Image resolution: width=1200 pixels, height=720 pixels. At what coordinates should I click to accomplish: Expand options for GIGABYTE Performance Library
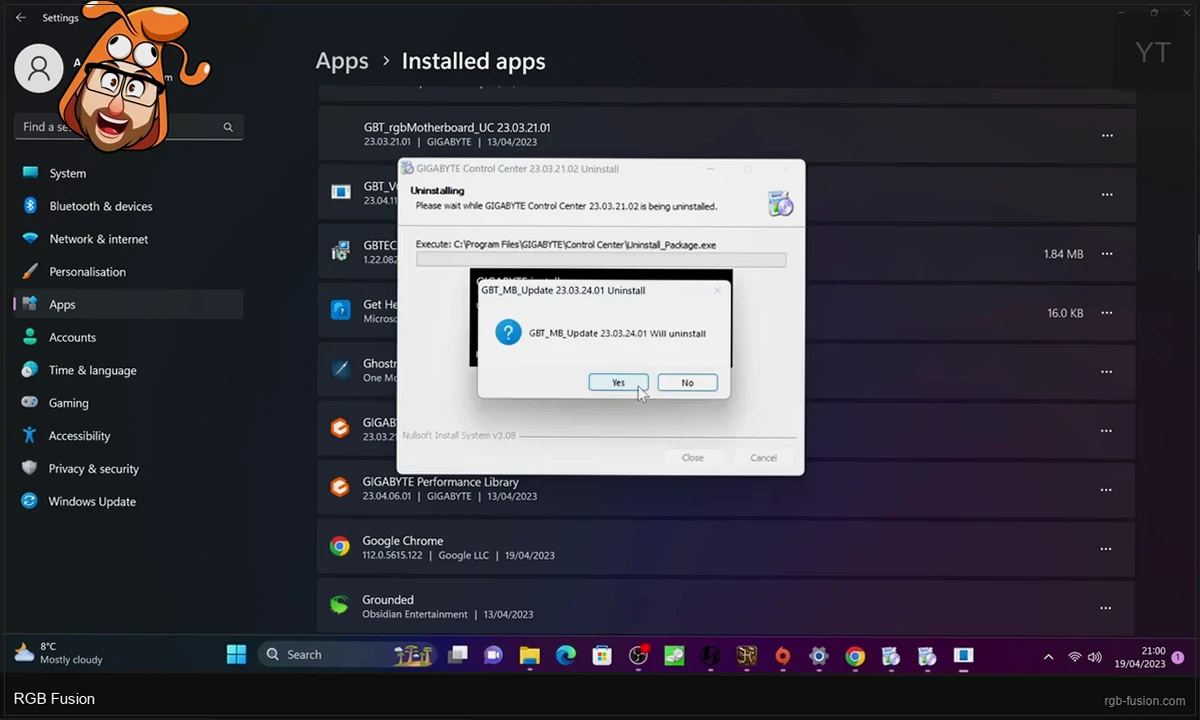click(1106, 490)
